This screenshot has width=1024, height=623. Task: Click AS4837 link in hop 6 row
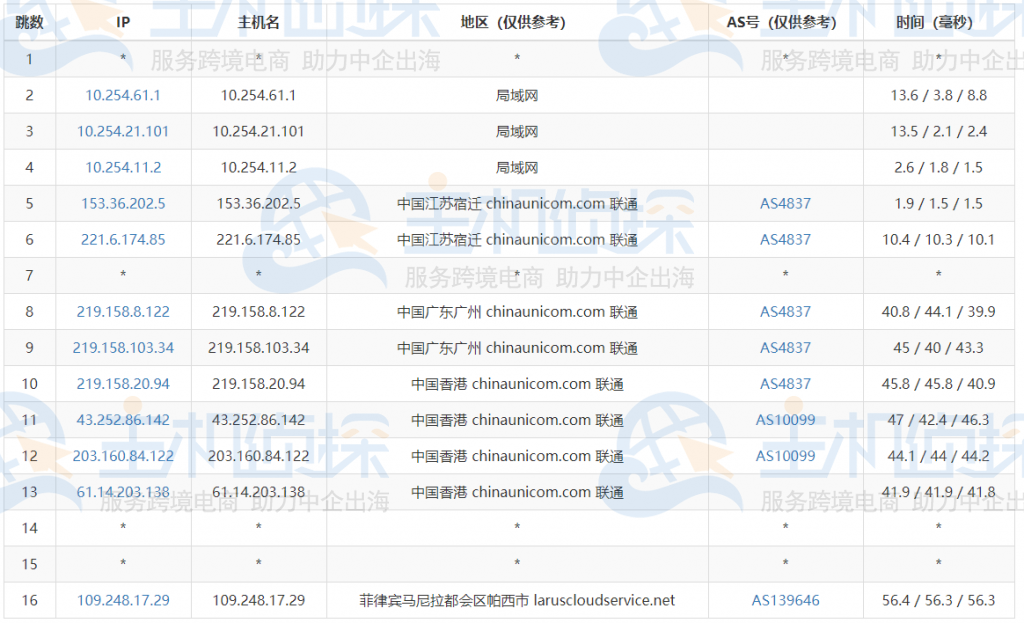pos(785,240)
